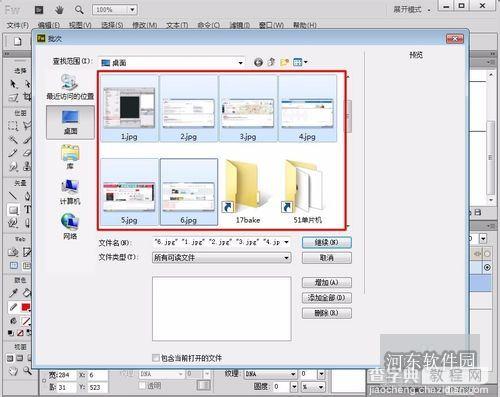Open Recent Places in dialog sidebar
Viewport: 500px width, 397px height.
[x=70, y=87]
